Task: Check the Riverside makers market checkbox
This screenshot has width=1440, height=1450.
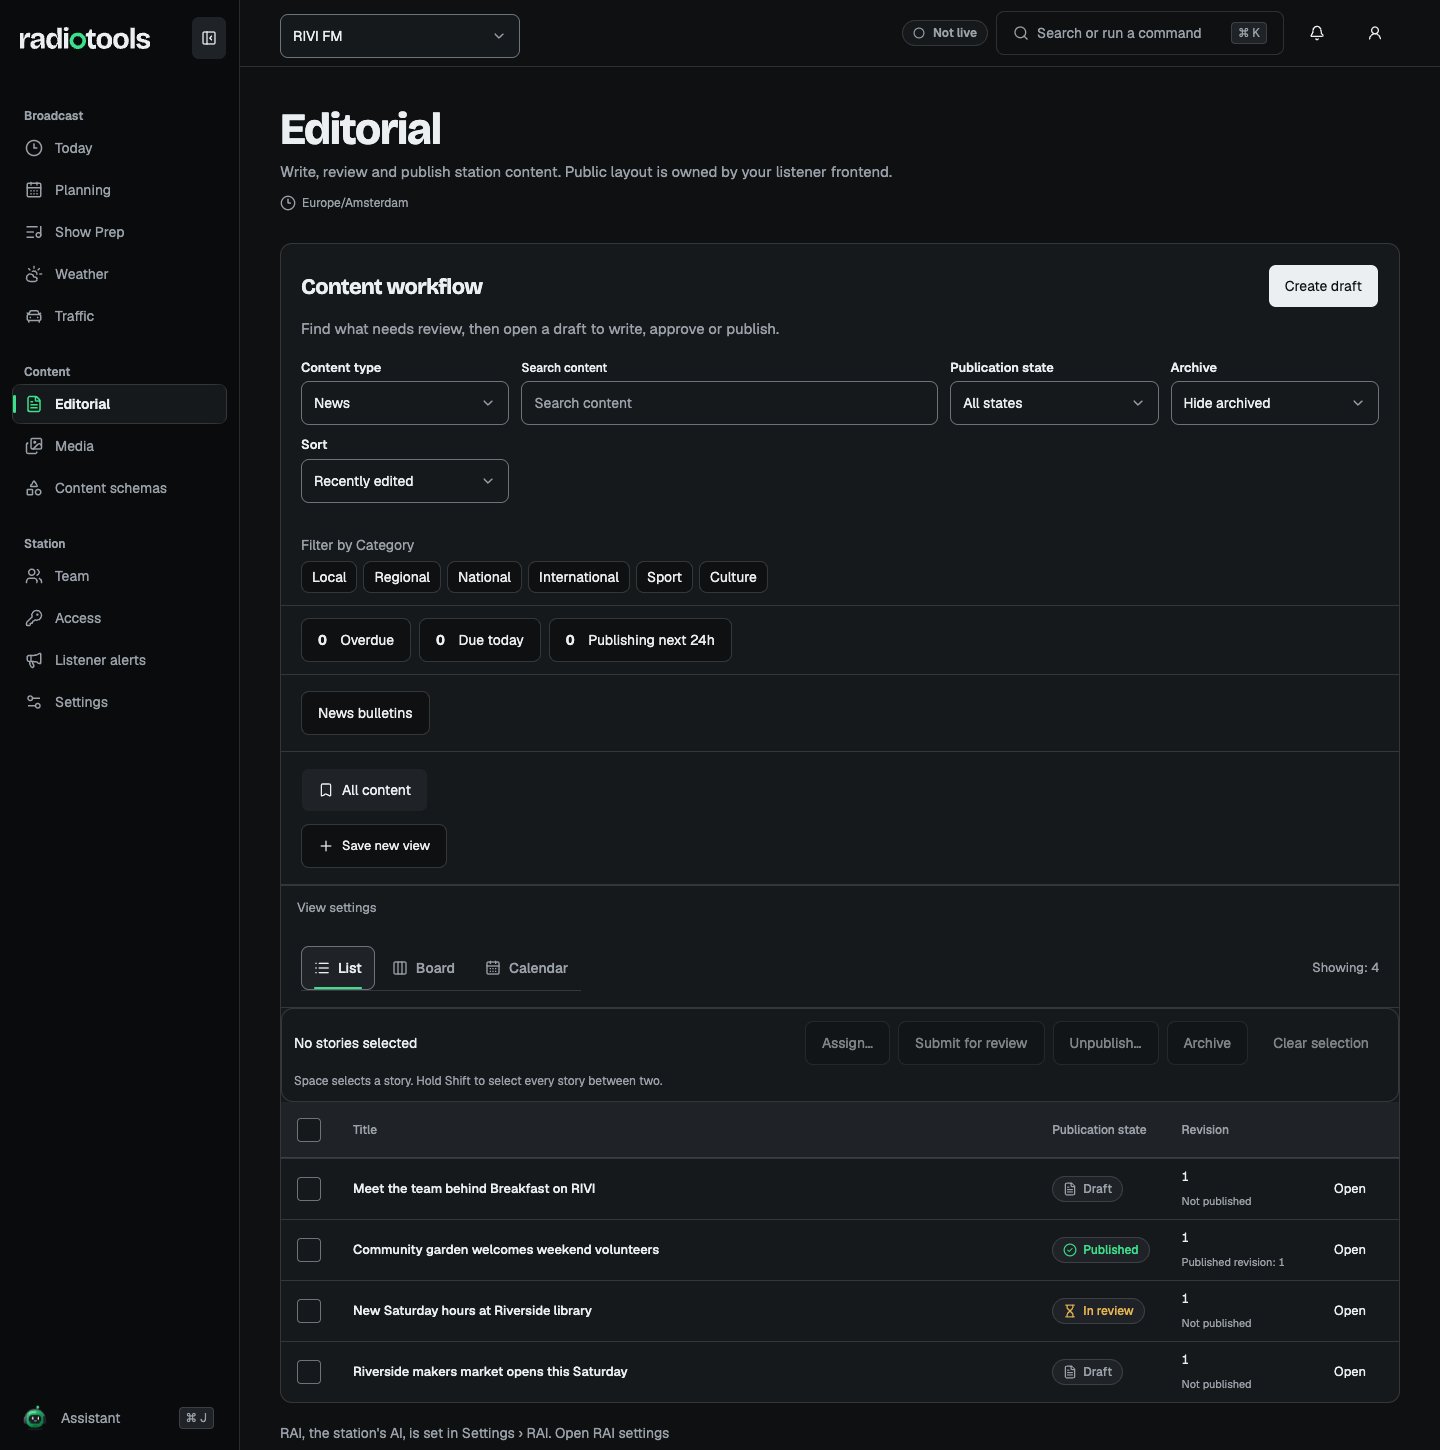Action: pos(309,1372)
